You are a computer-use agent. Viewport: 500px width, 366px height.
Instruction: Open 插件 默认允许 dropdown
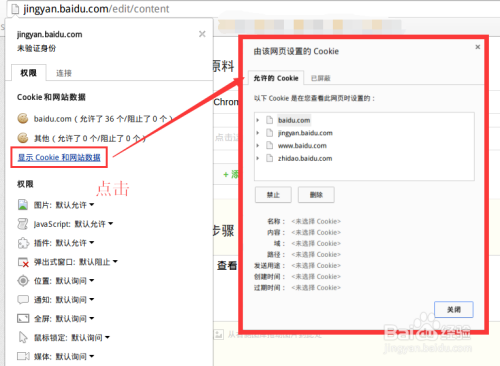click(x=75, y=243)
